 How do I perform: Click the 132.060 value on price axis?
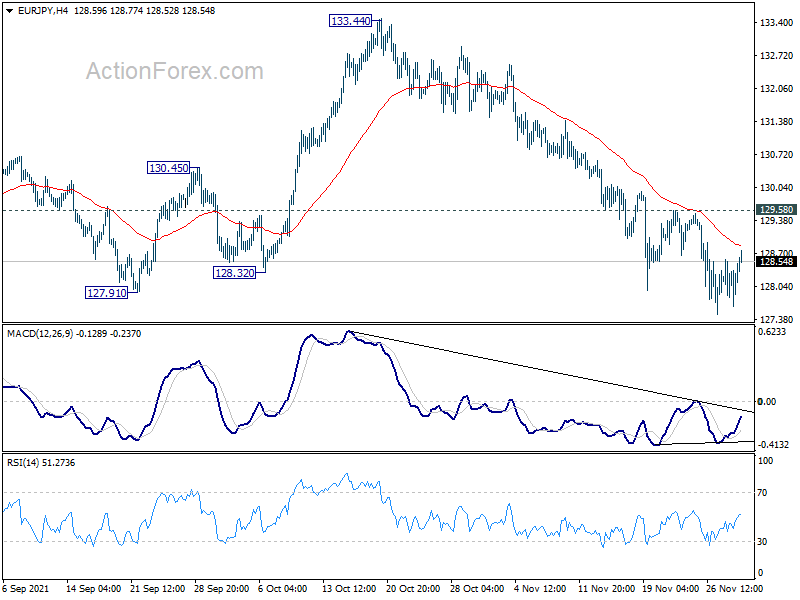click(x=776, y=89)
